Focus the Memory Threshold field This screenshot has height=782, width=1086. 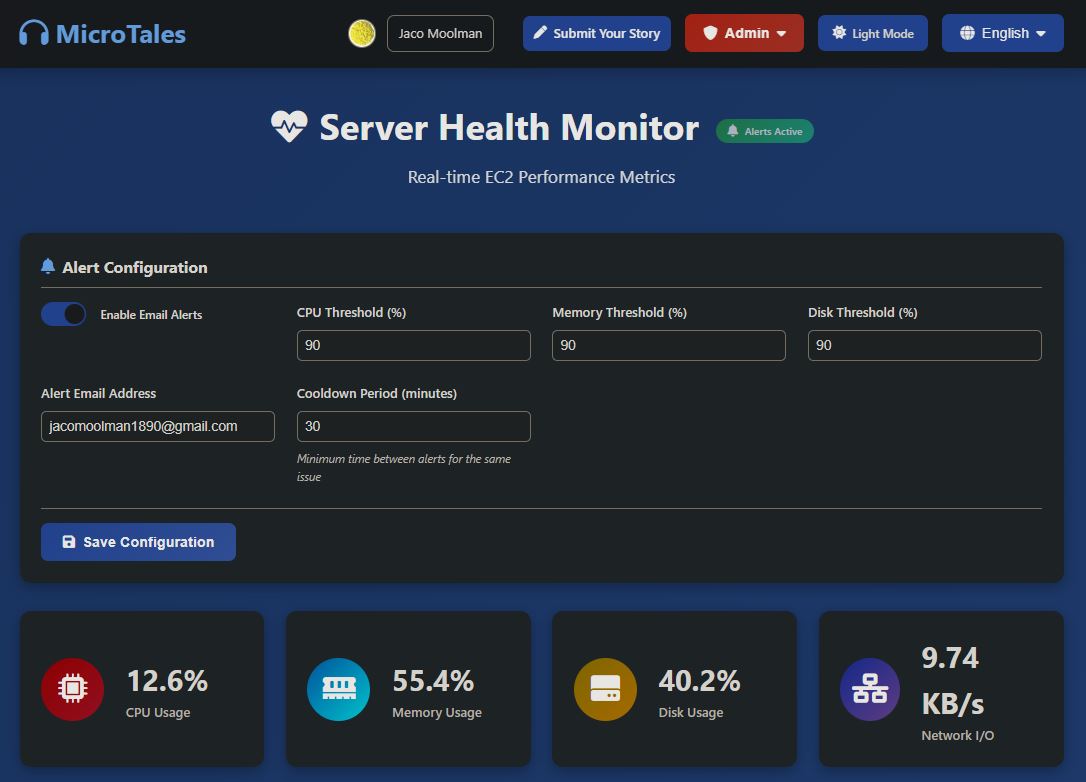tap(668, 345)
